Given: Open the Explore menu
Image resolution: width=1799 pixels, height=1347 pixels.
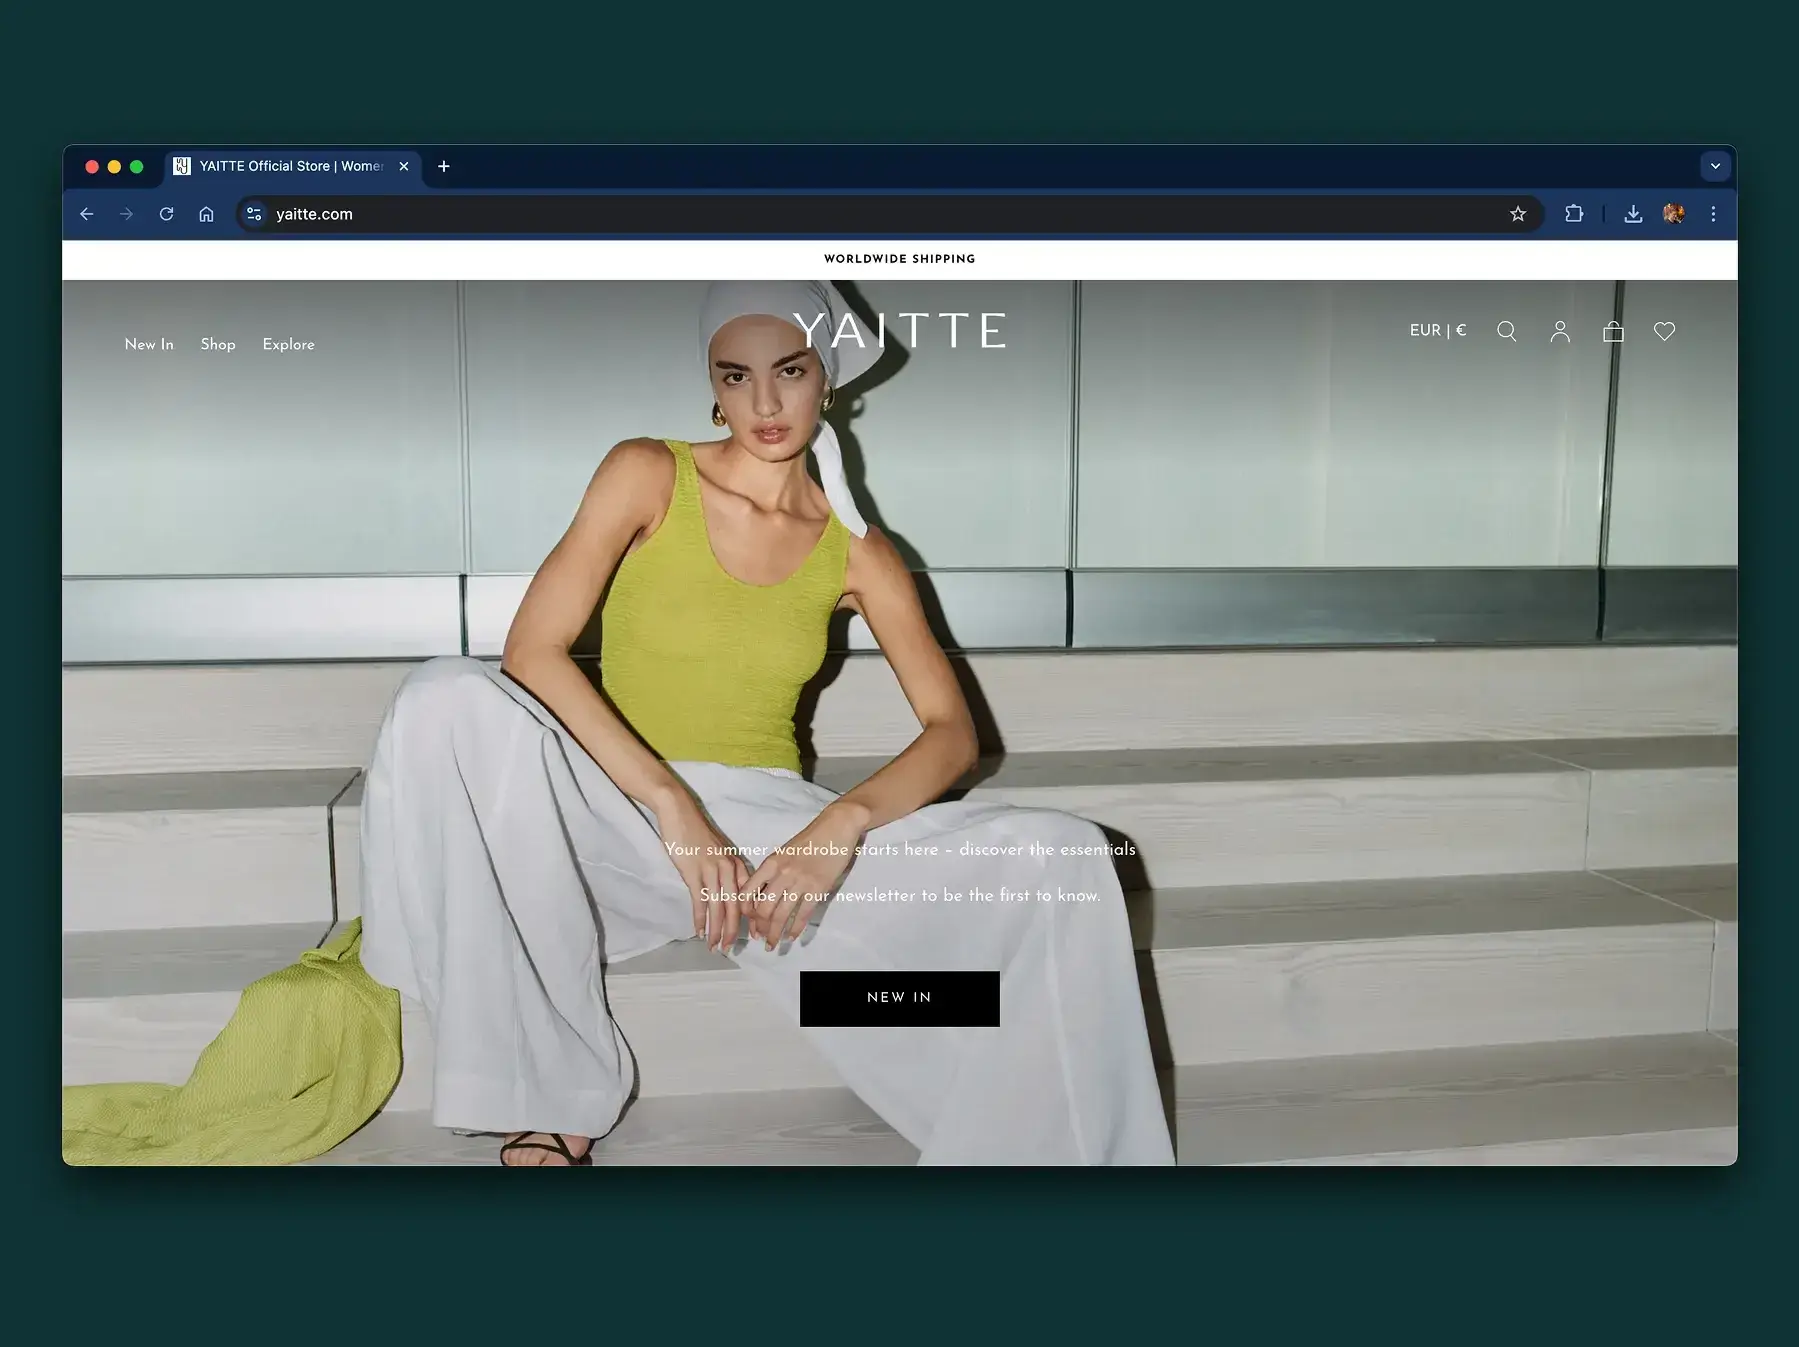Looking at the screenshot, I should pos(288,344).
